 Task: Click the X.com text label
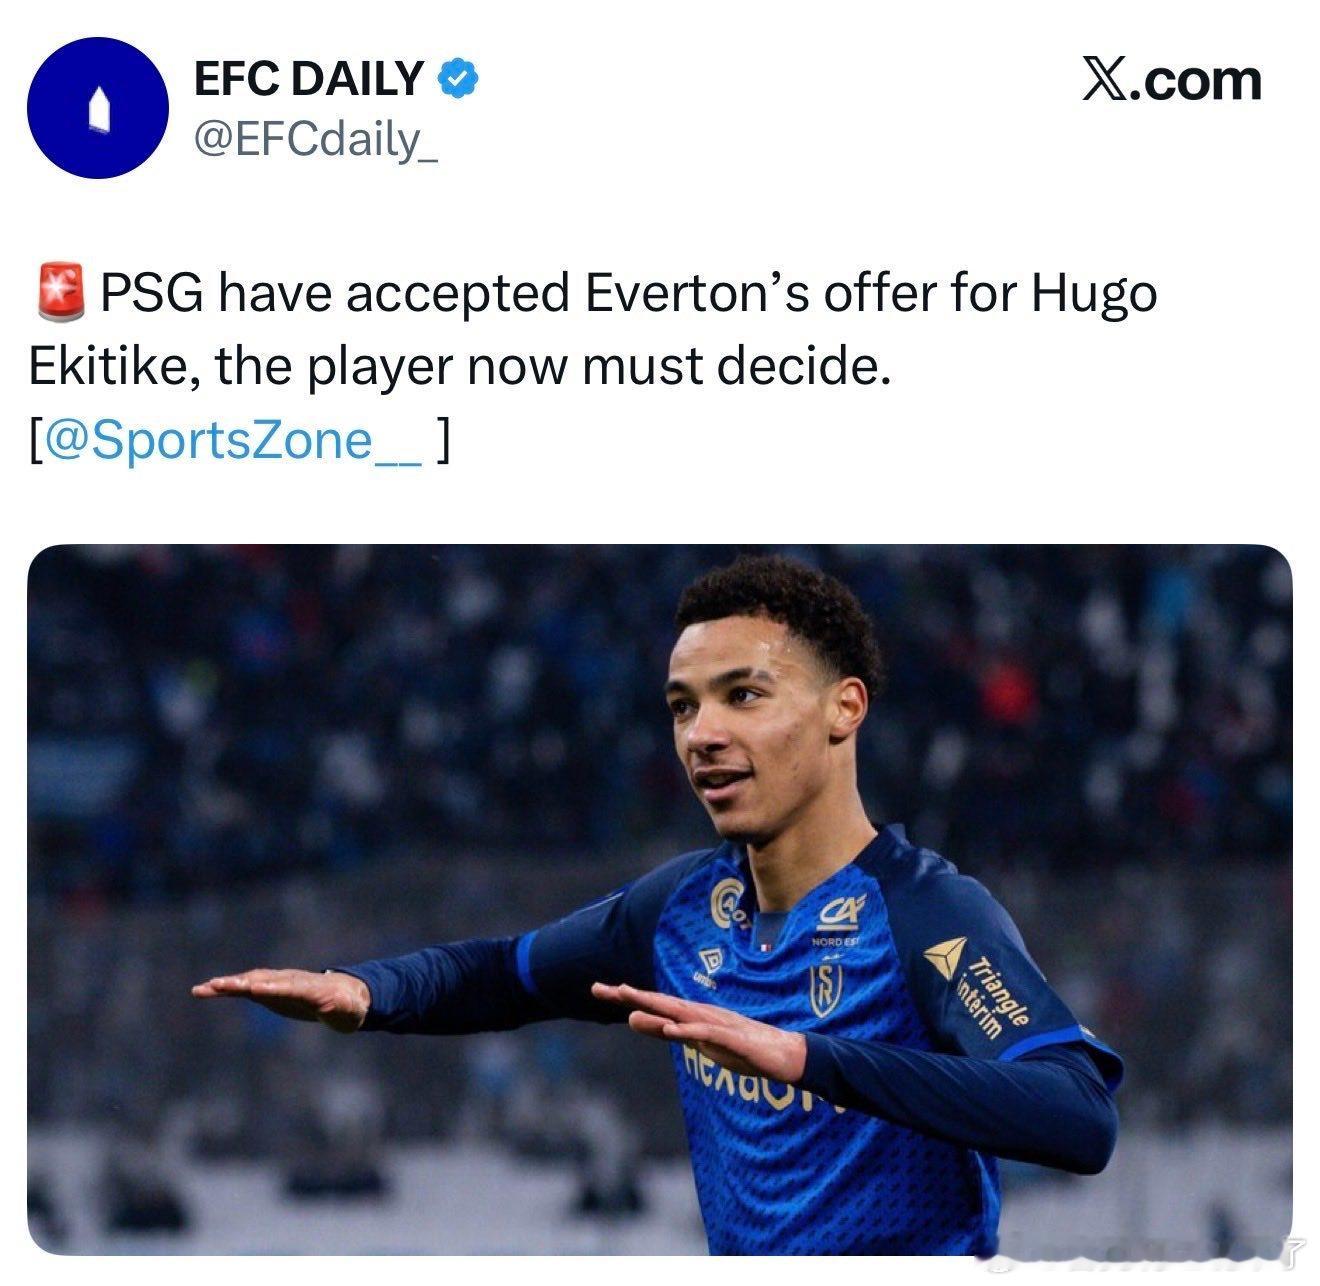click(1171, 79)
